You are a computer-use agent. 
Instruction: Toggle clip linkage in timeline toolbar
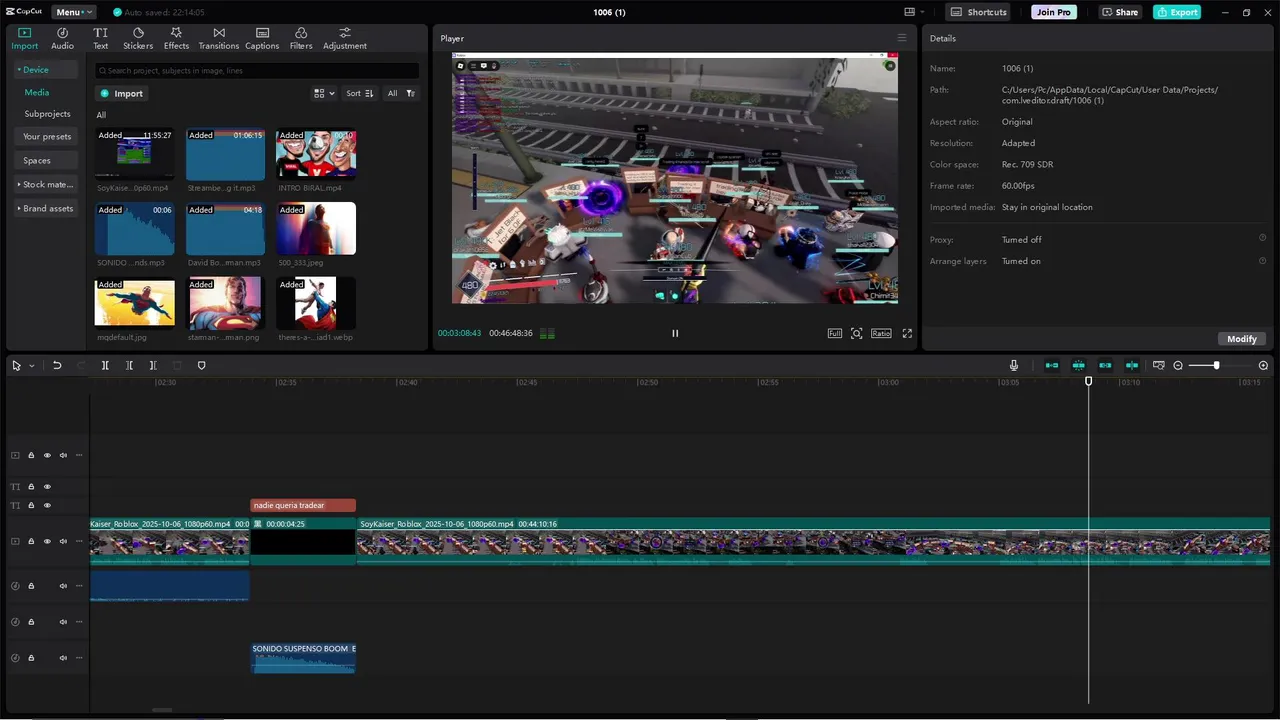coord(1105,365)
